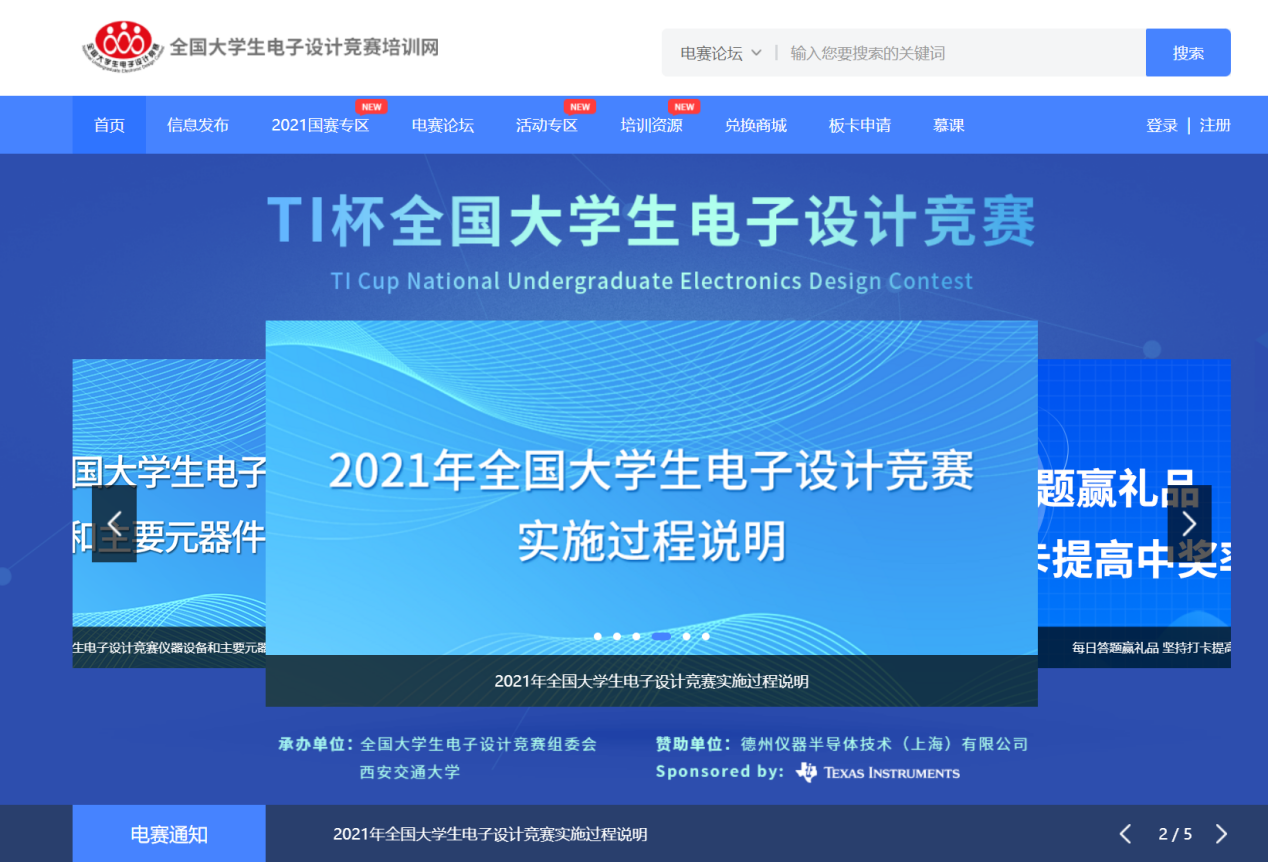Click the carousel next arrow
Screen dimensions: 1268x862
pyautogui.click(x=1189, y=523)
